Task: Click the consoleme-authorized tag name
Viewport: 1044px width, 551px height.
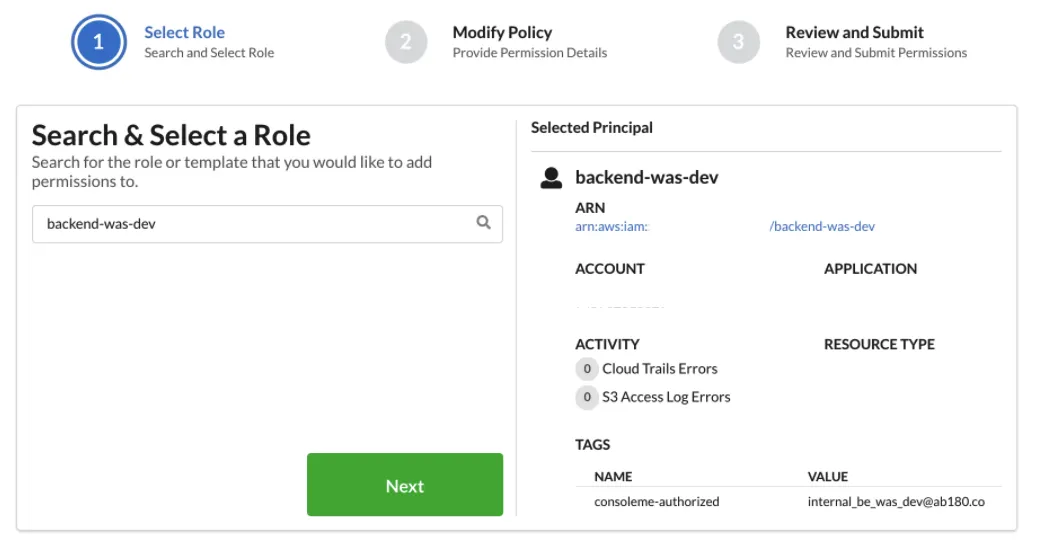Action: pyautogui.click(x=656, y=502)
